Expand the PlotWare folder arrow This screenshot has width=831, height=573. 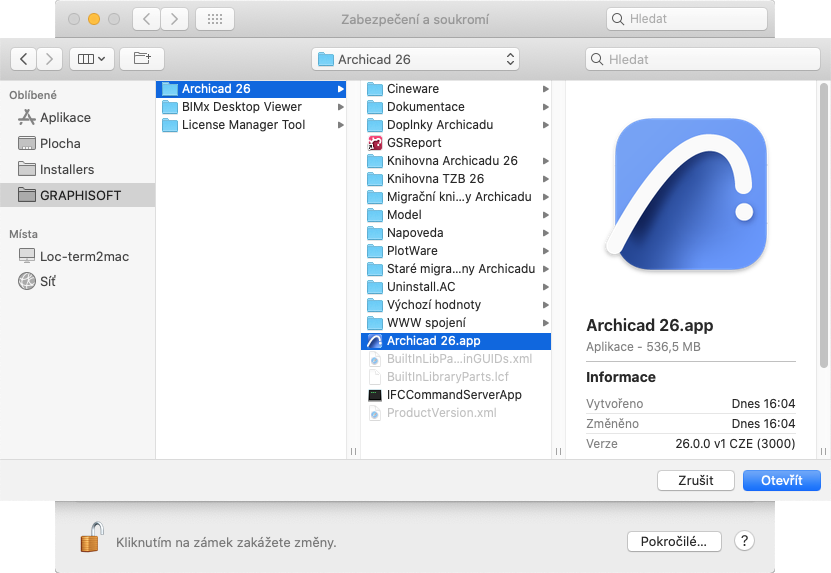pyautogui.click(x=545, y=251)
